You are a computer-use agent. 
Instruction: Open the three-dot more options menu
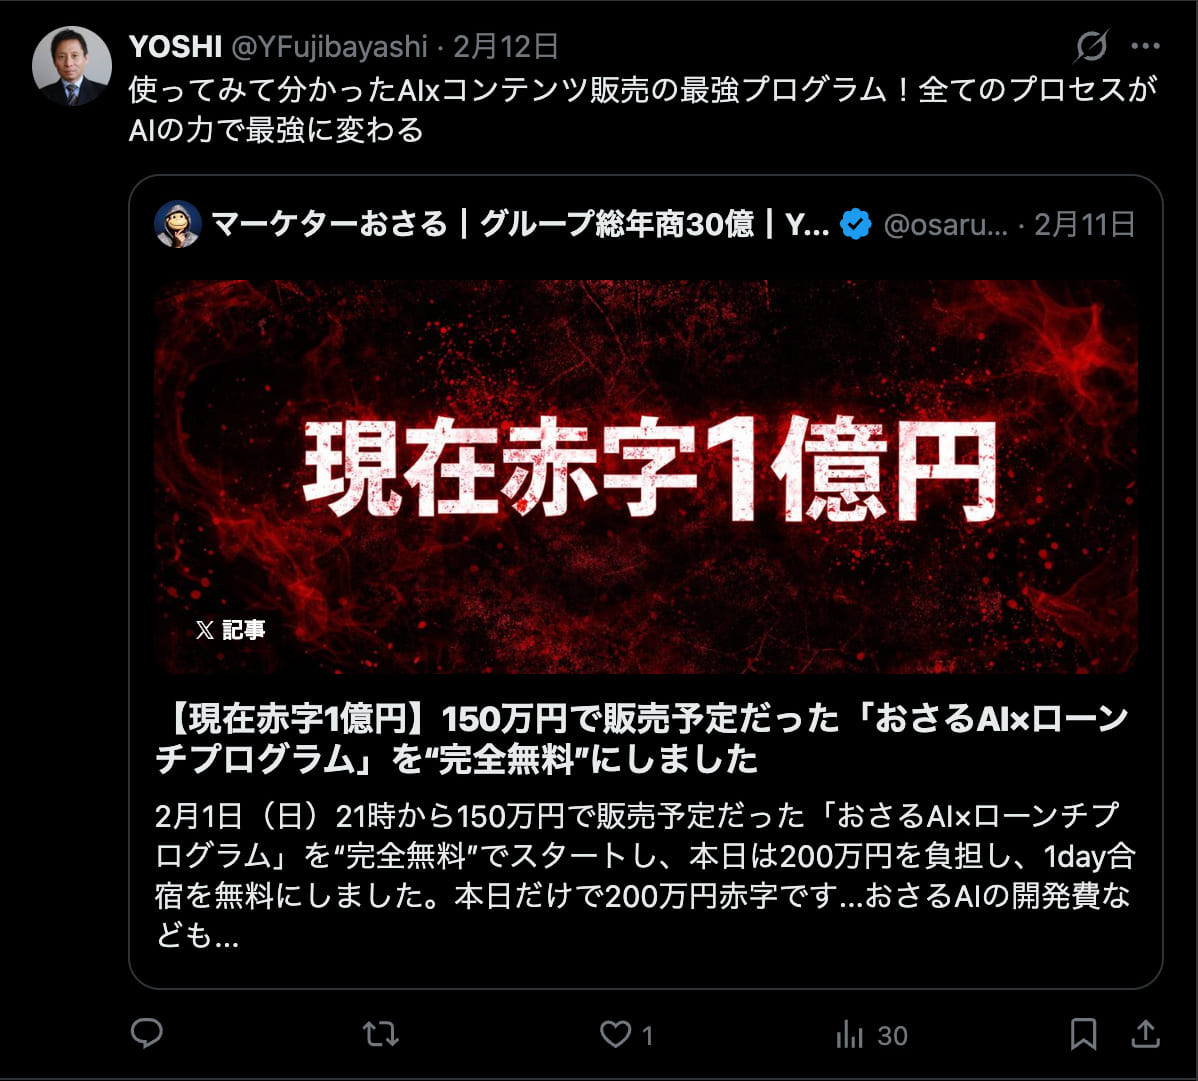coord(1145,46)
